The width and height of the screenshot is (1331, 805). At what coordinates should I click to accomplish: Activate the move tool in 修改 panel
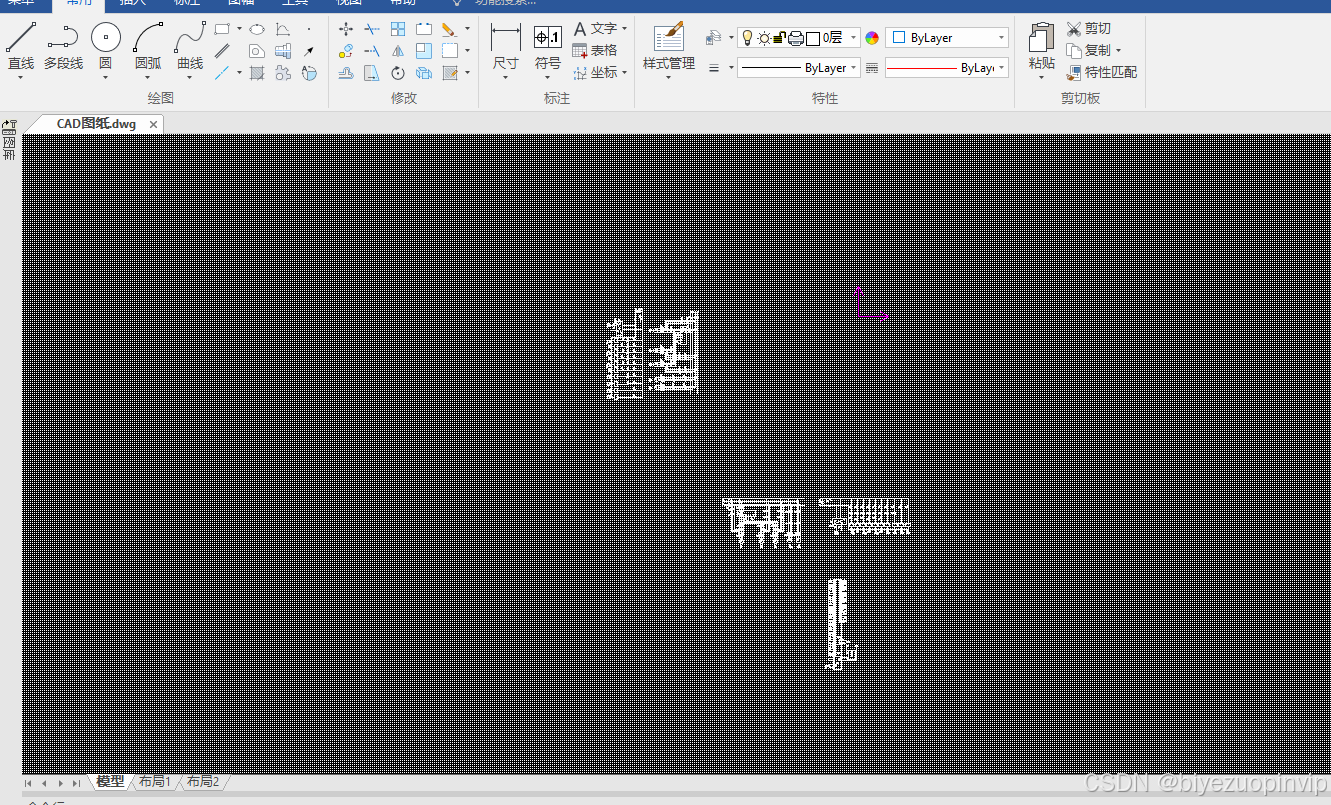coord(346,29)
